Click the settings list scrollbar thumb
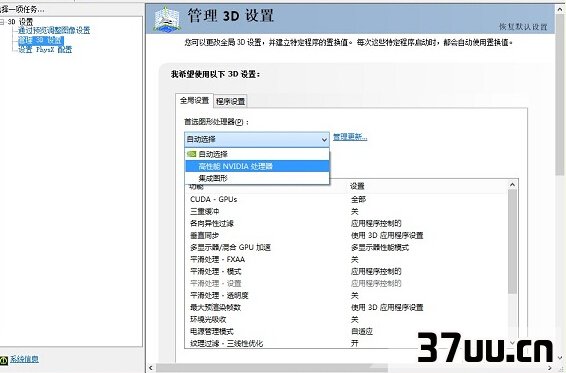Image resolution: width=566 pixels, height=373 pixels. pyautogui.click(x=512, y=242)
